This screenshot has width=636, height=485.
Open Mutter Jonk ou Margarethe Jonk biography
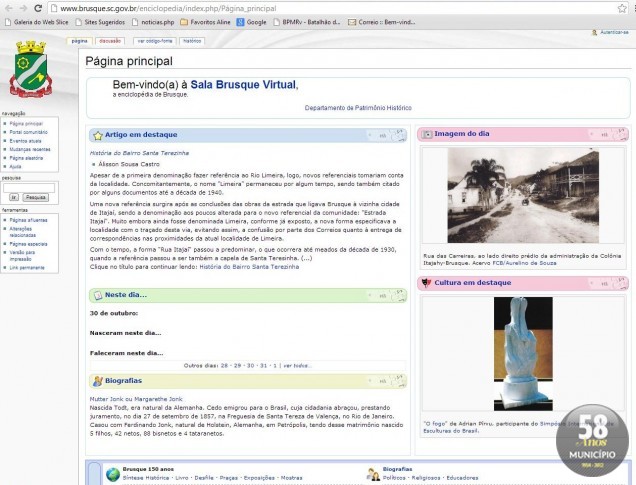(x=136, y=399)
